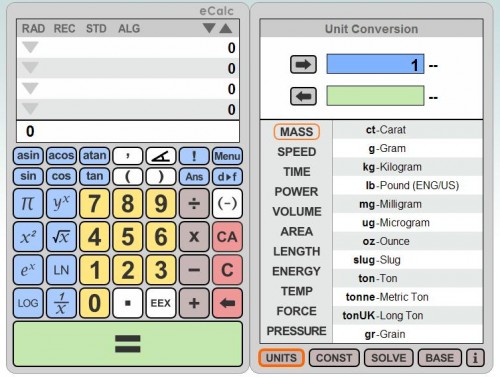Click the large equals button
500x377 pixels.
128,344
